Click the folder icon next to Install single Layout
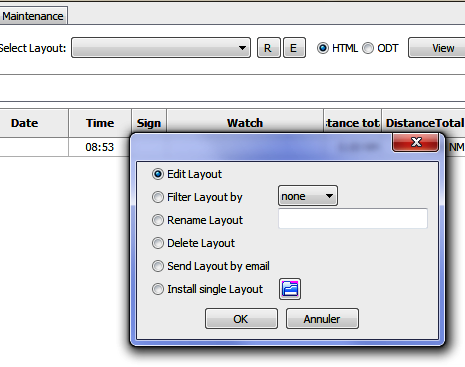 pos(290,289)
